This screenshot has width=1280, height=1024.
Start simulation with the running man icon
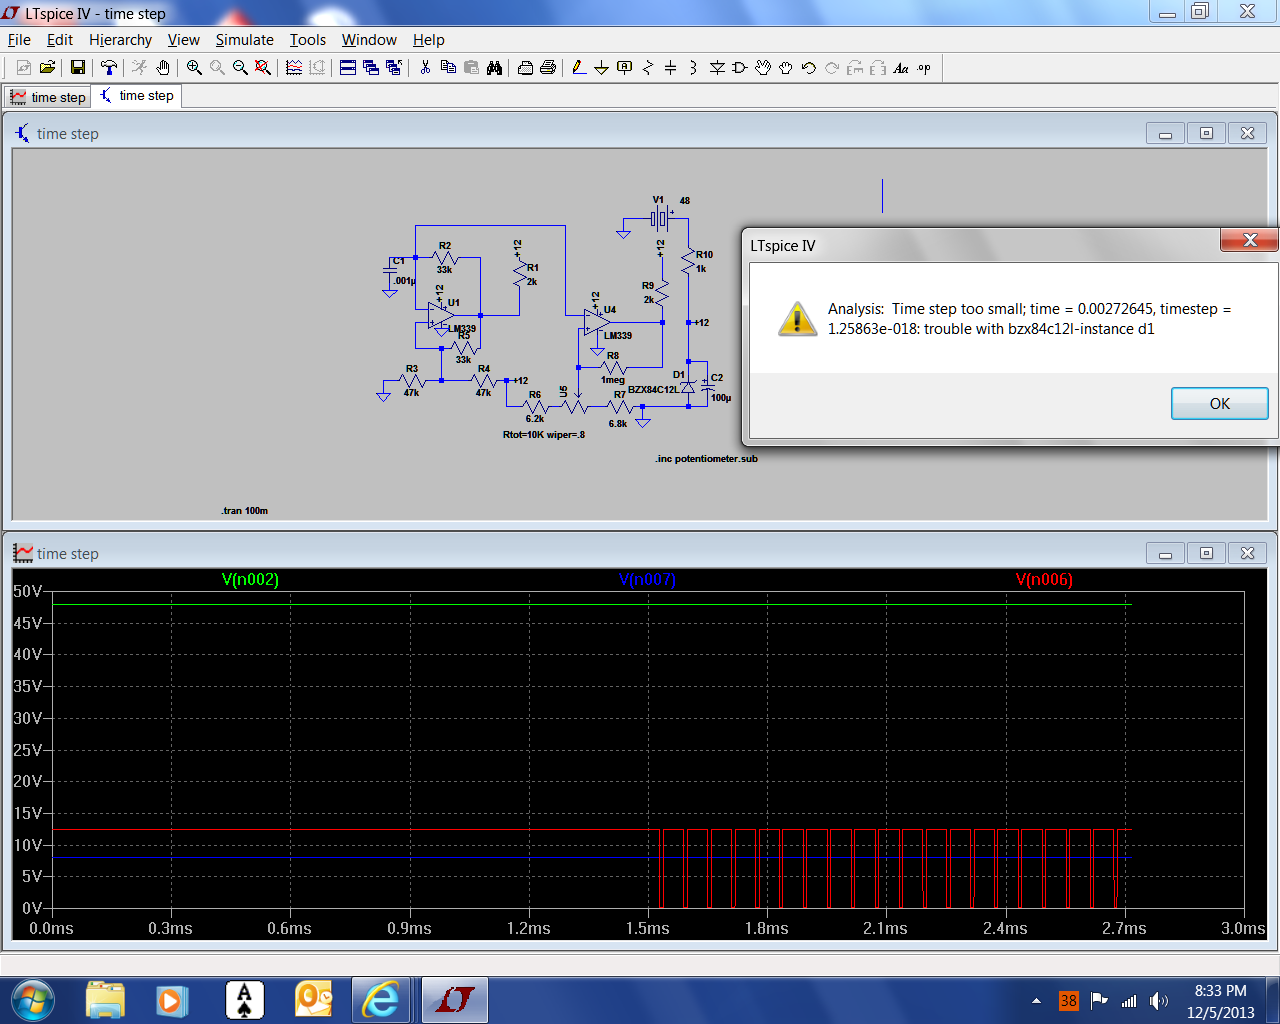pyautogui.click(x=139, y=68)
